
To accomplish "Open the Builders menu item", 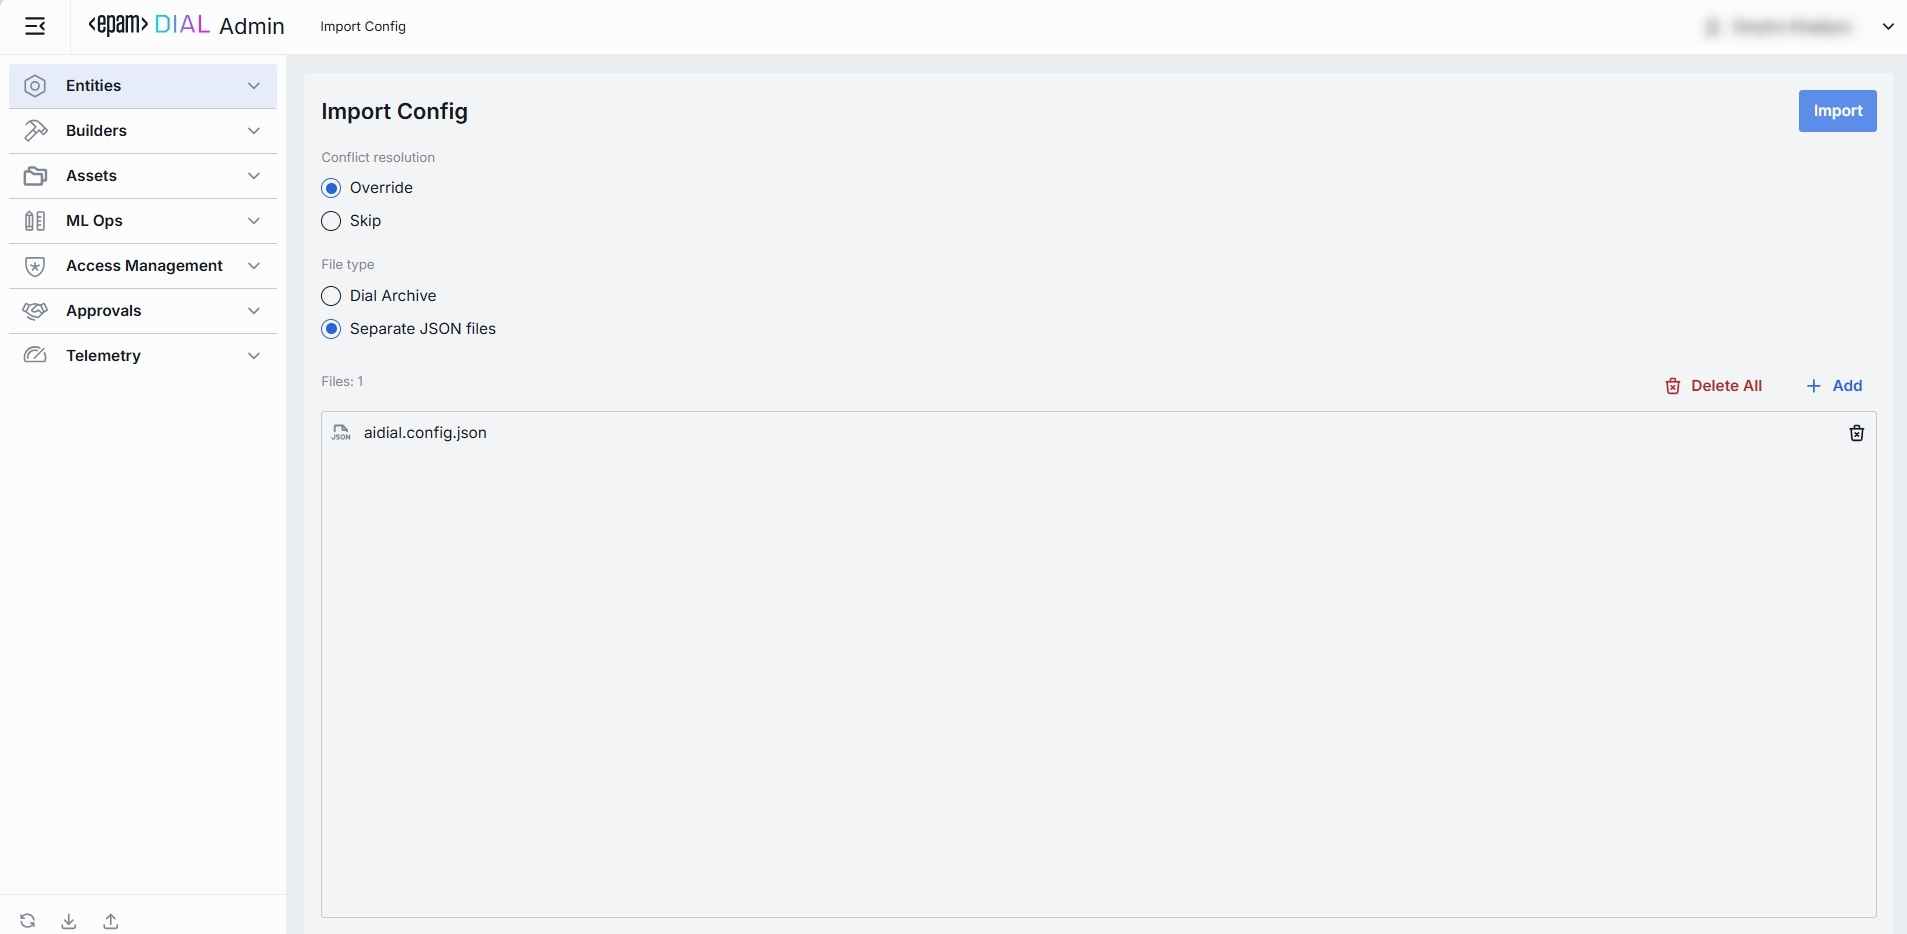I will [143, 131].
